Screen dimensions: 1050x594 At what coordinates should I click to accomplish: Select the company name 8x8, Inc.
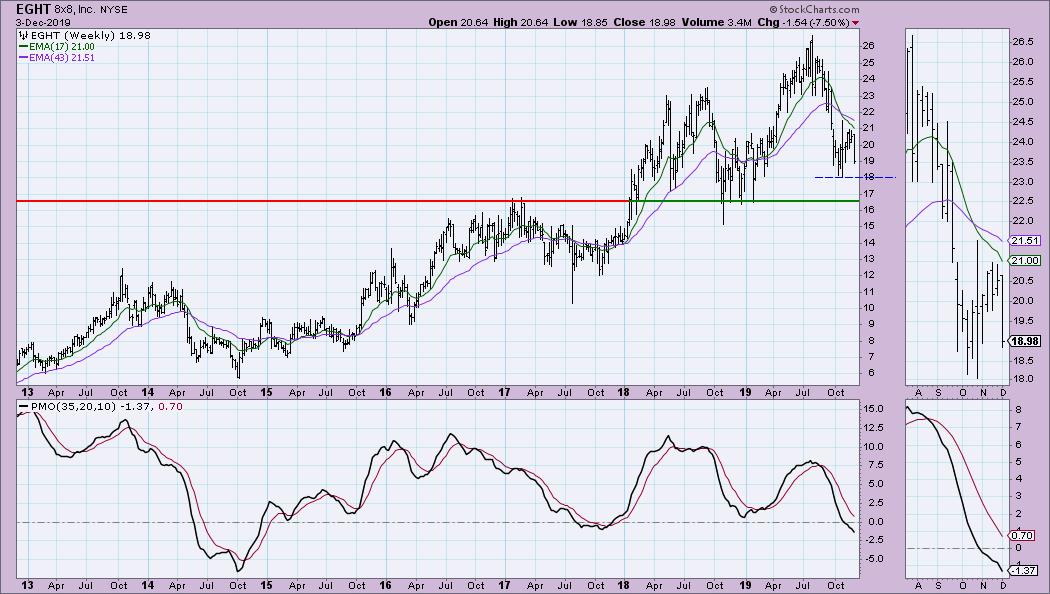(75, 10)
